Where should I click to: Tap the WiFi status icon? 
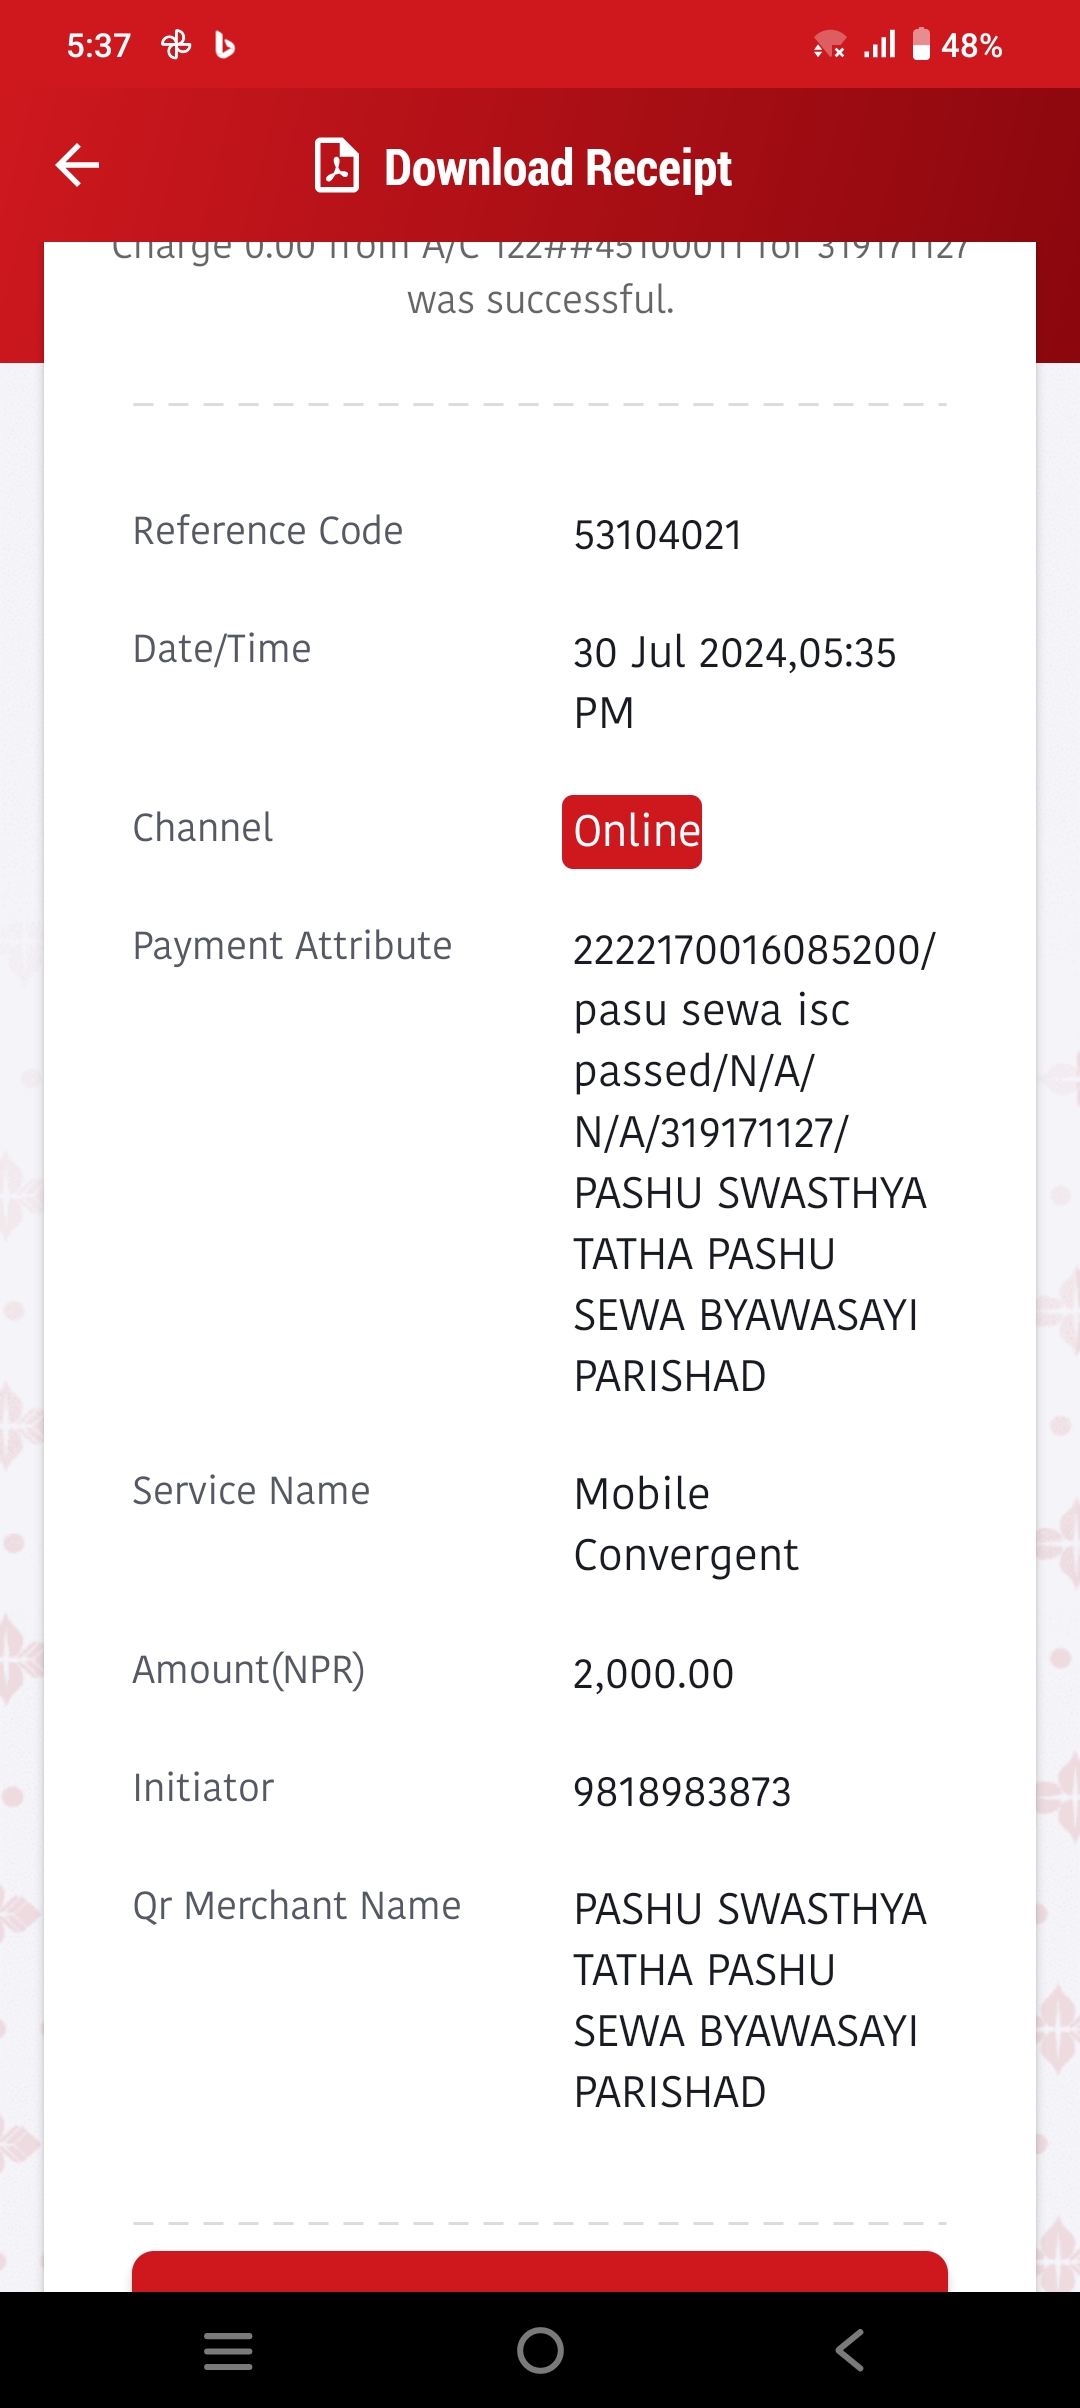tap(830, 45)
